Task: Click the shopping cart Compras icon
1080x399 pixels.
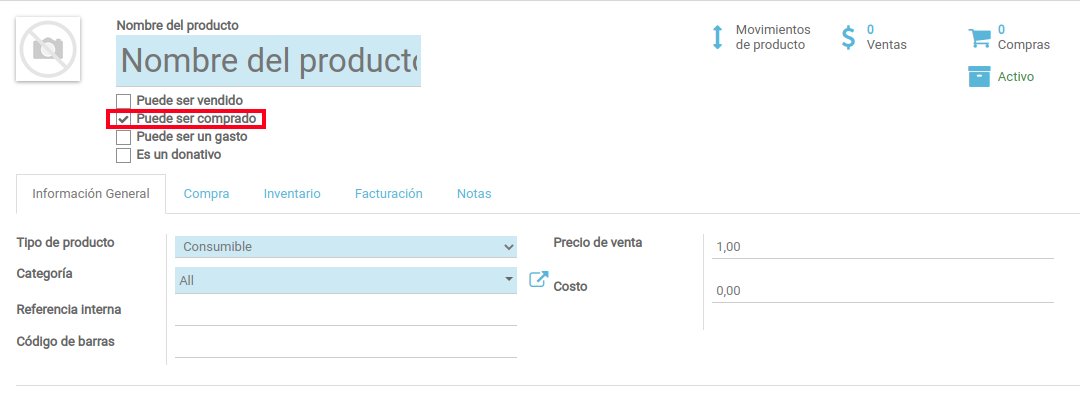Action: (x=979, y=37)
